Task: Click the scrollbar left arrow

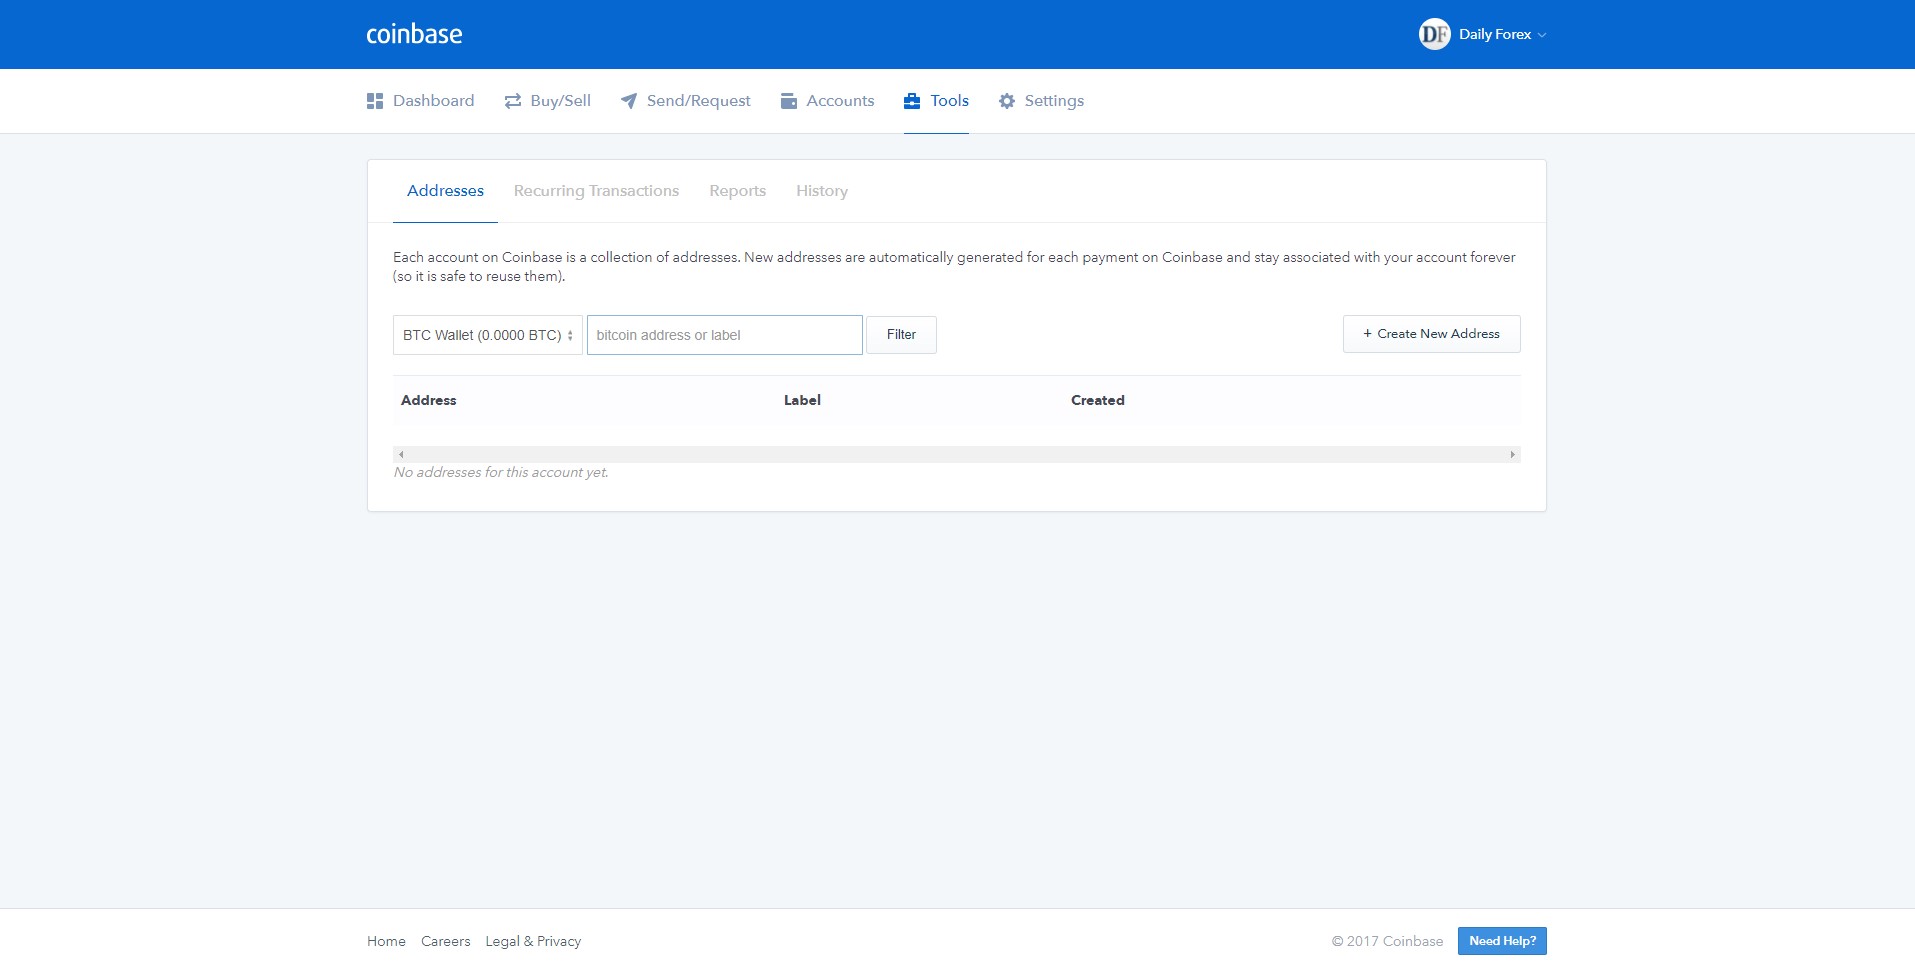Action: [x=401, y=454]
